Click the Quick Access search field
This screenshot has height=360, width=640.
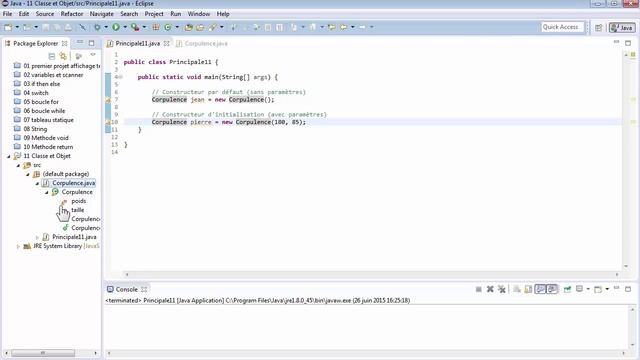click(562, 27)
